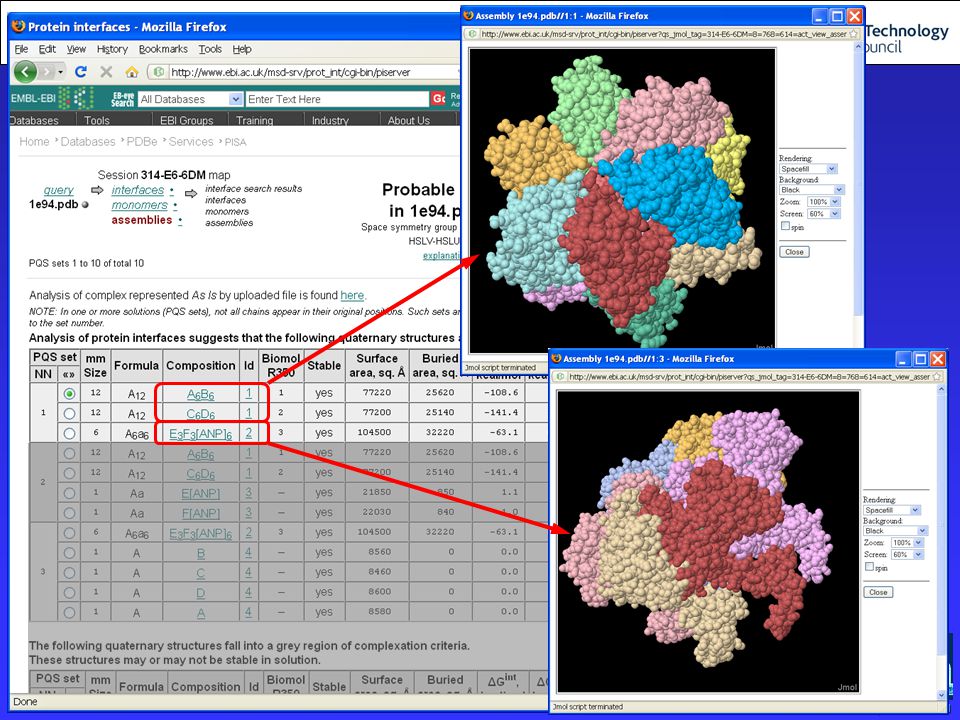The image size is (960, 720).
Task: Open Background Black dropdown in Assembly 1:3
Action: pyautogui.click(x=896, y=531)
